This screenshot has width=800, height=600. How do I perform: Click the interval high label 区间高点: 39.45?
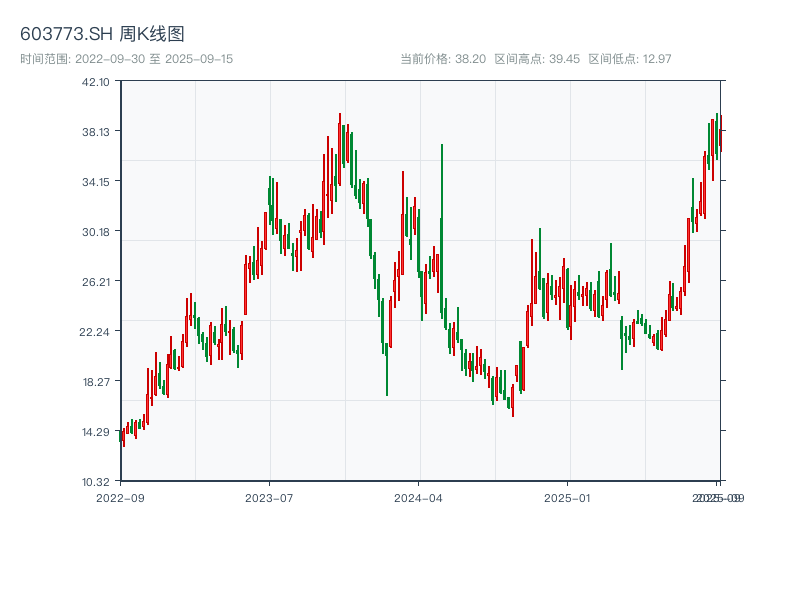point(537,59)
